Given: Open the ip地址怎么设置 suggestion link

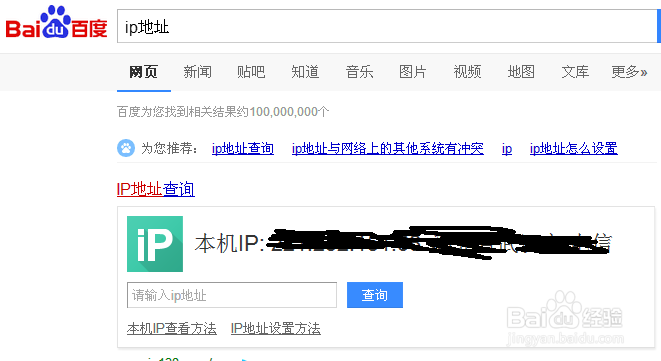Looking at the screenshot, I should point(574,148).
